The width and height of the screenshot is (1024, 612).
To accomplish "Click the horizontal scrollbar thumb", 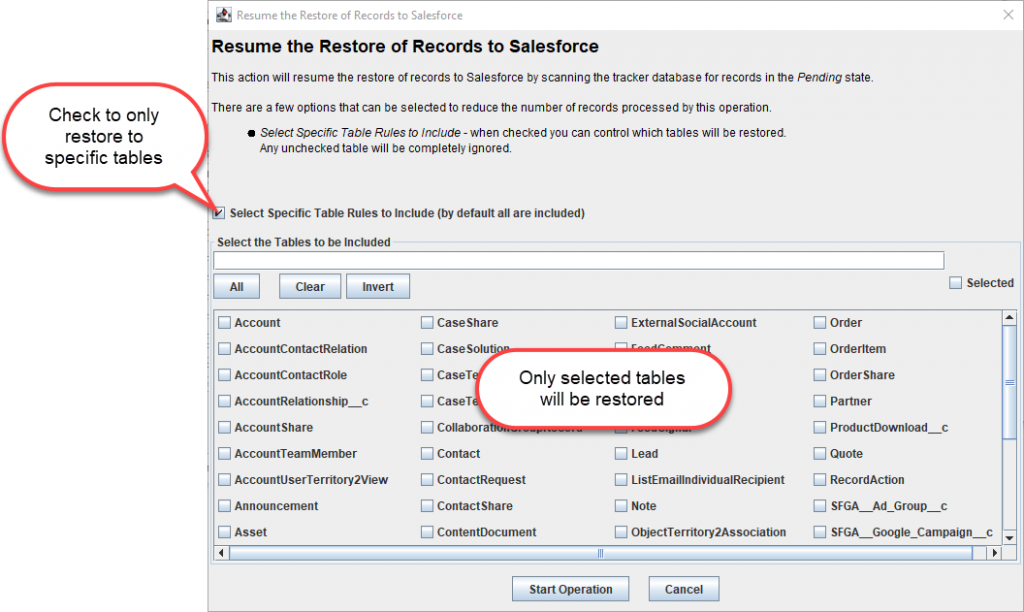I will coord(600,553).
